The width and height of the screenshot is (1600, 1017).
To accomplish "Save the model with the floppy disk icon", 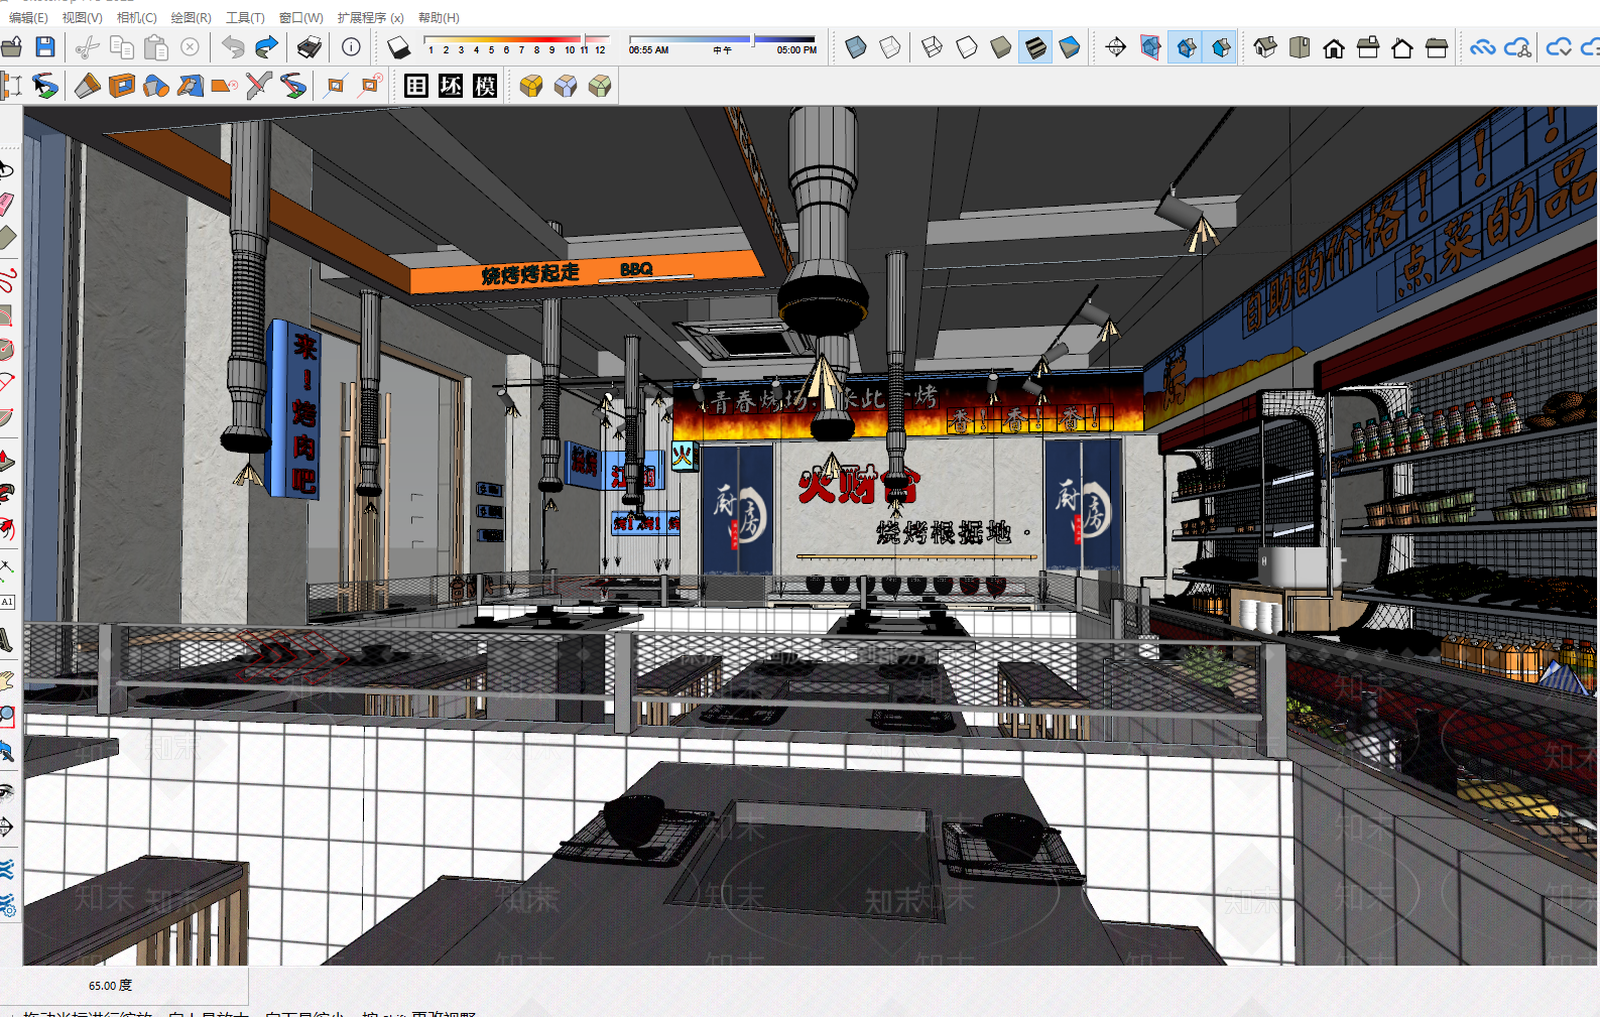I will pyautogui.click(x=45, y=47).
